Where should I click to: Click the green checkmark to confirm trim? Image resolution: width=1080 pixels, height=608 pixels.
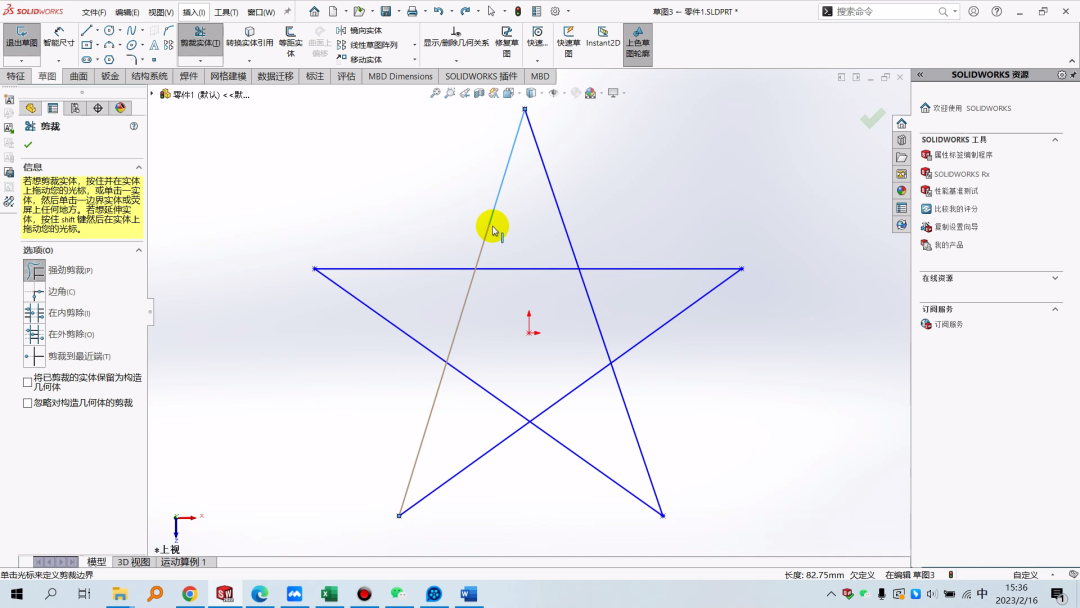pyautogui.click(x=28, y=145)
